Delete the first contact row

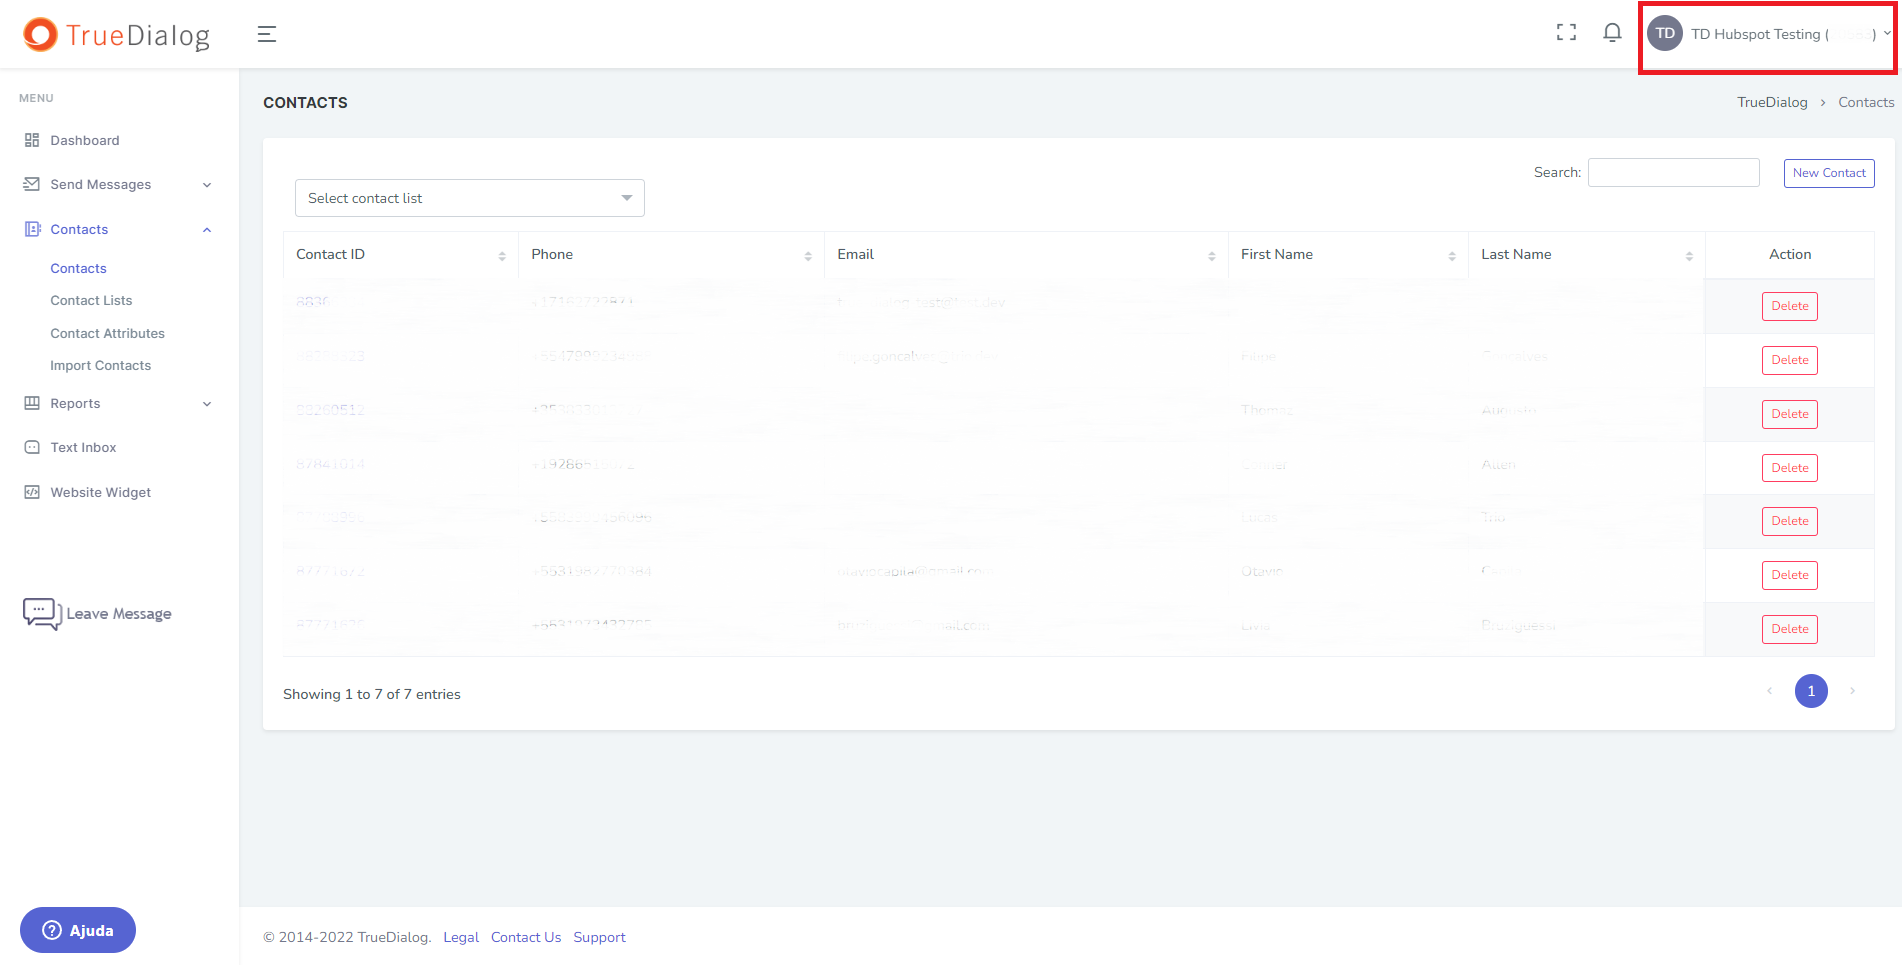coord(1789,306)
